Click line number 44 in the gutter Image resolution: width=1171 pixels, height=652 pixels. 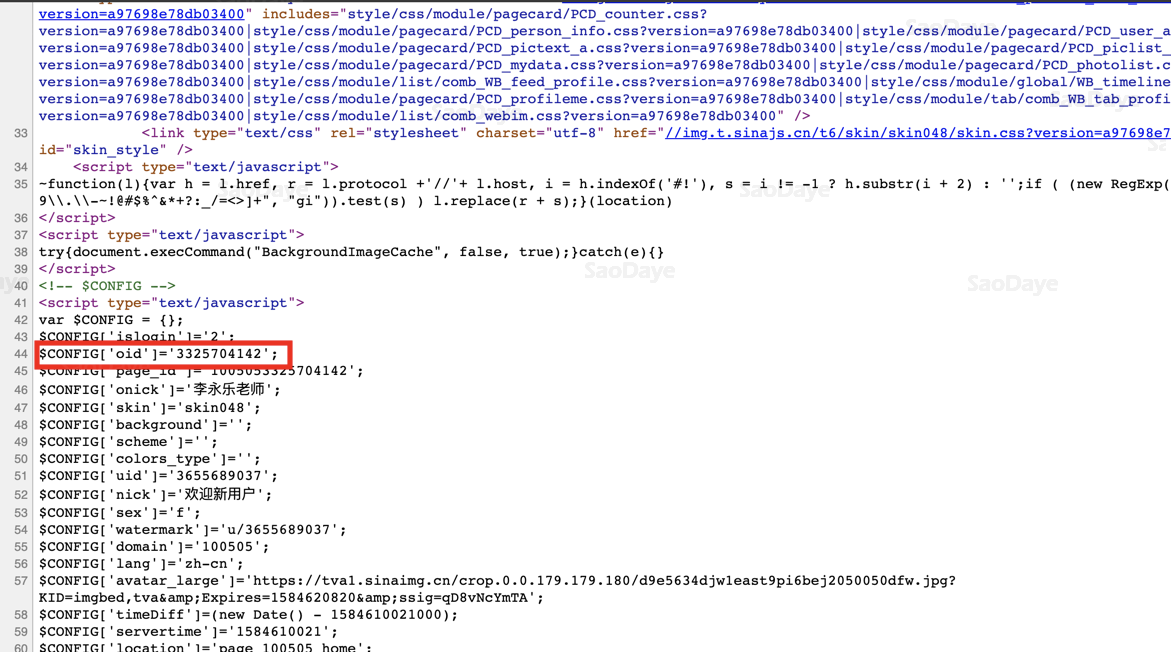20,354
